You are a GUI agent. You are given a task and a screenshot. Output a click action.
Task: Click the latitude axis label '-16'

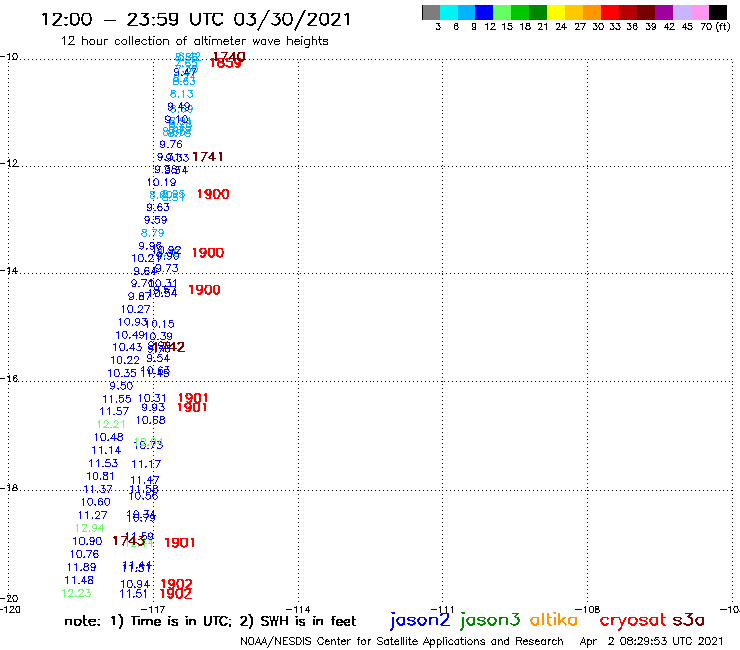(x=9, y=379)
